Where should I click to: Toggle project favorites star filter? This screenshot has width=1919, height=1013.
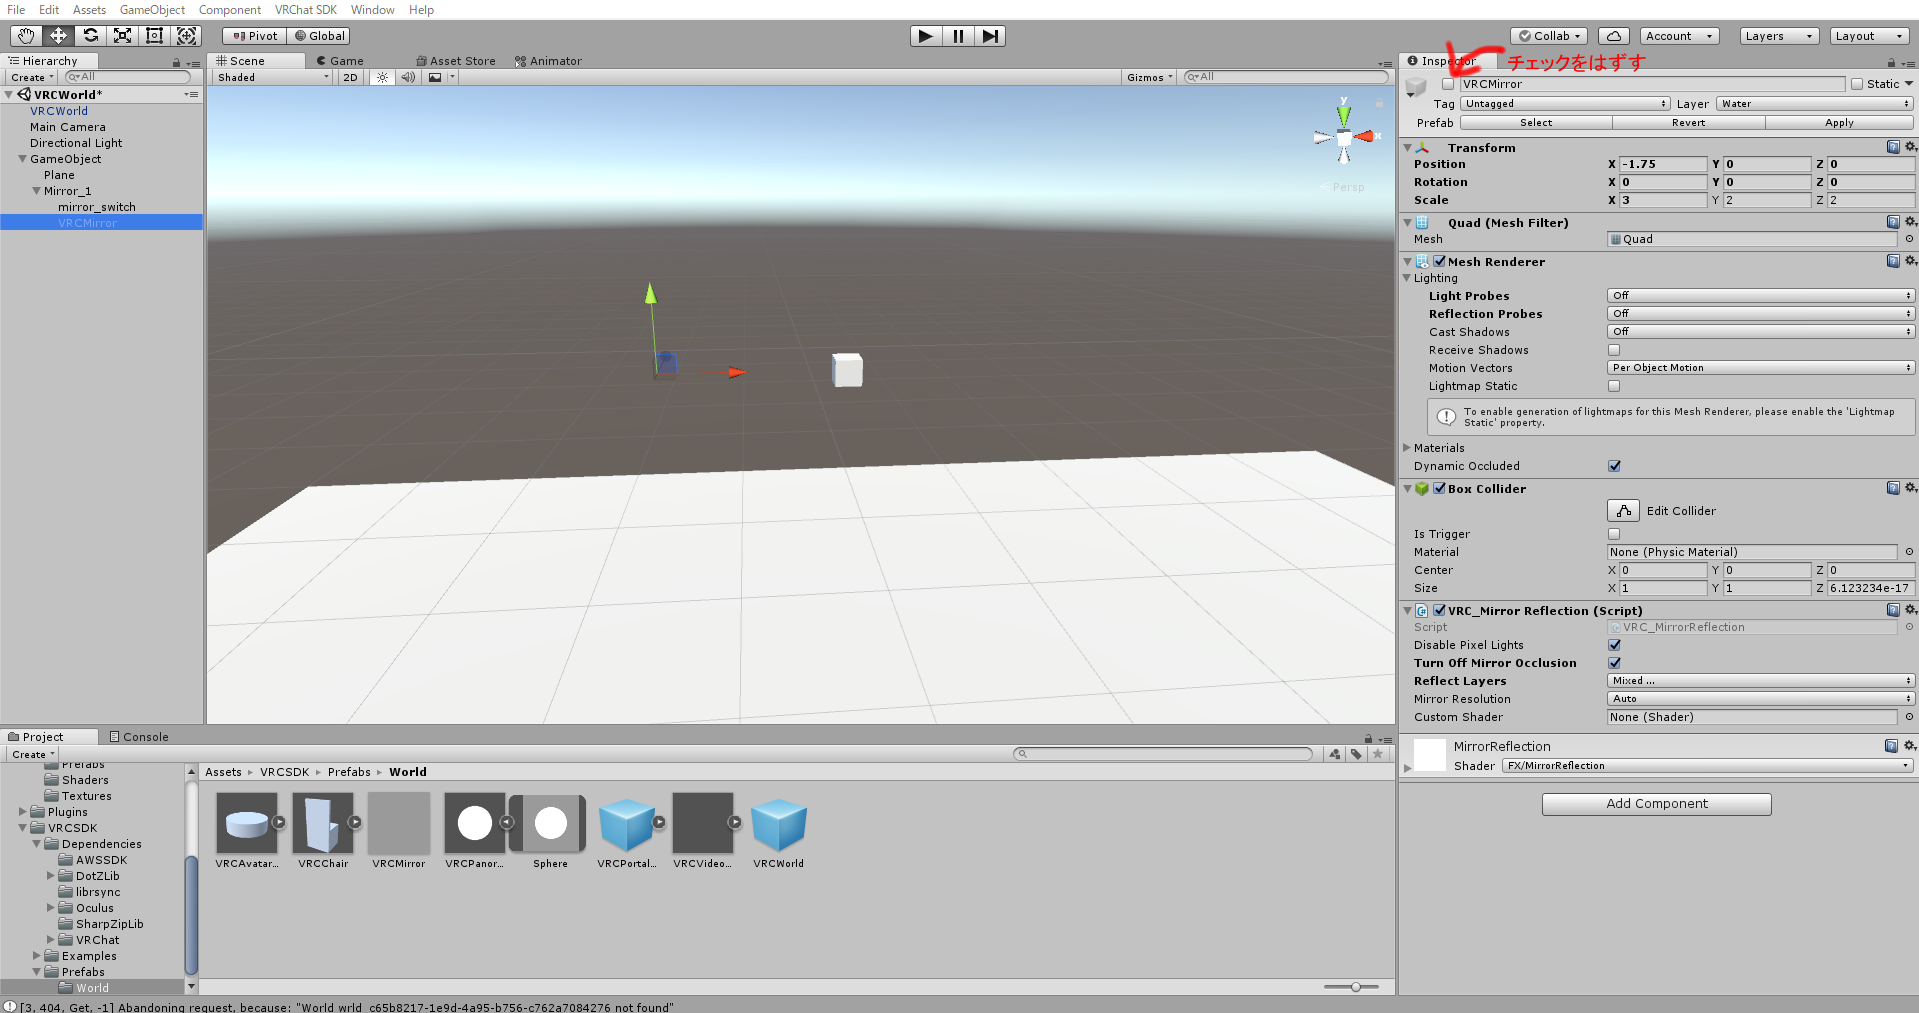click(x=1378, y=754)
